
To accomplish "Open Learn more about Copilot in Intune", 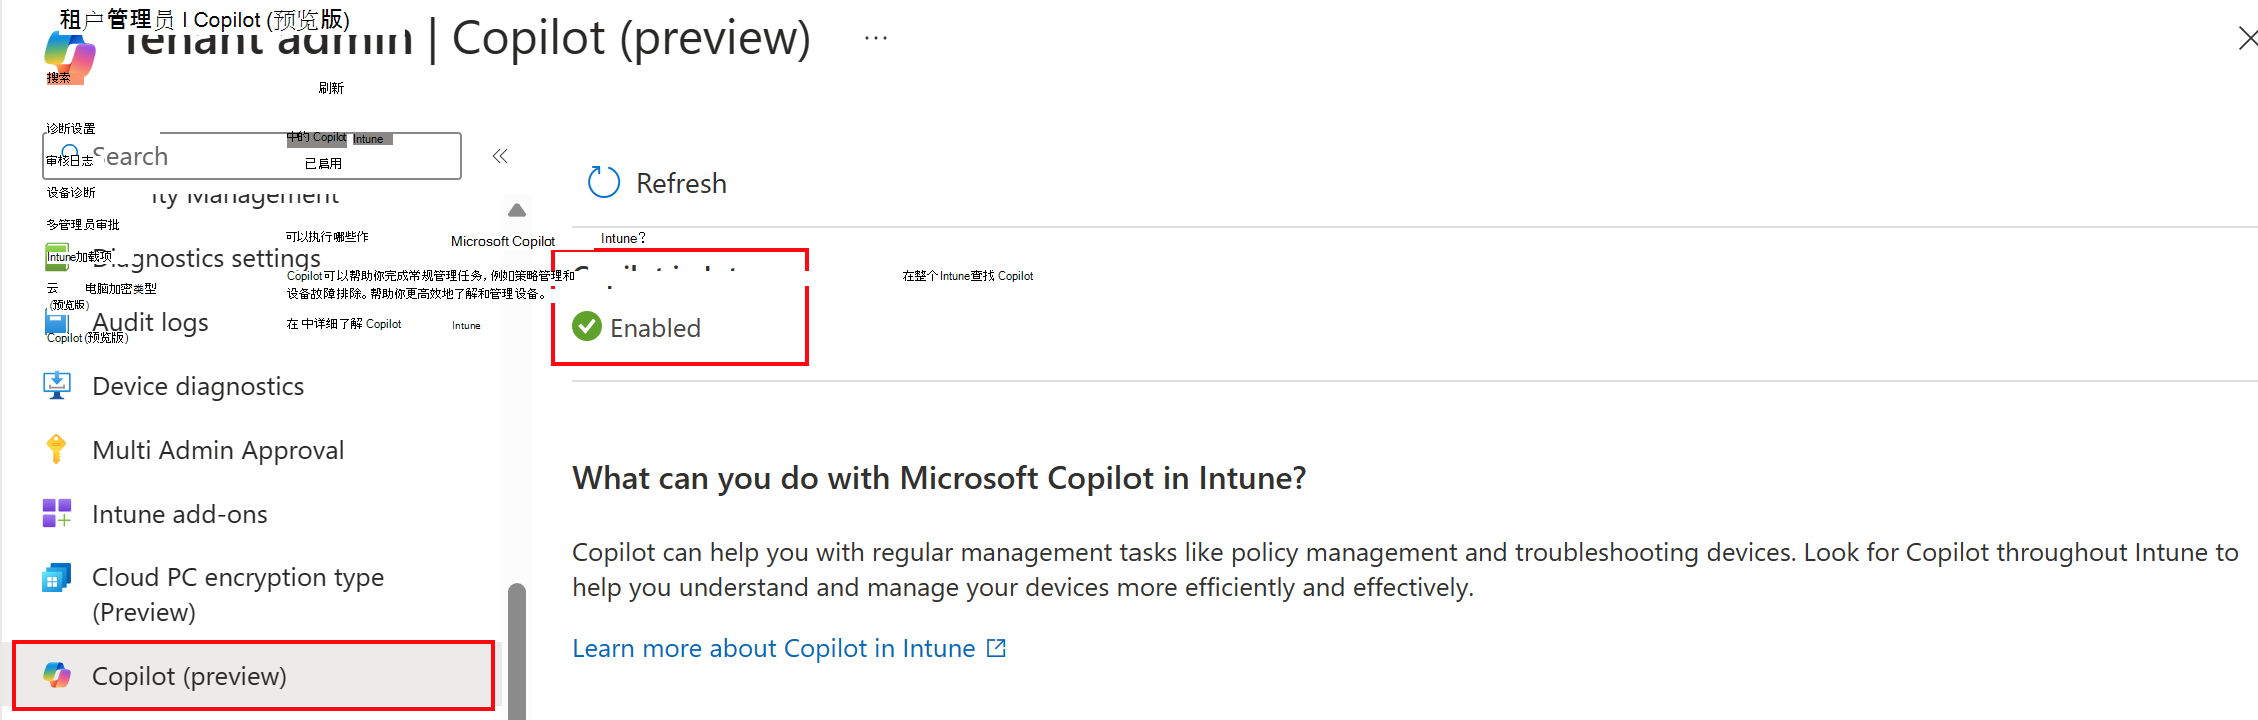I will click(x=773, y=648).
